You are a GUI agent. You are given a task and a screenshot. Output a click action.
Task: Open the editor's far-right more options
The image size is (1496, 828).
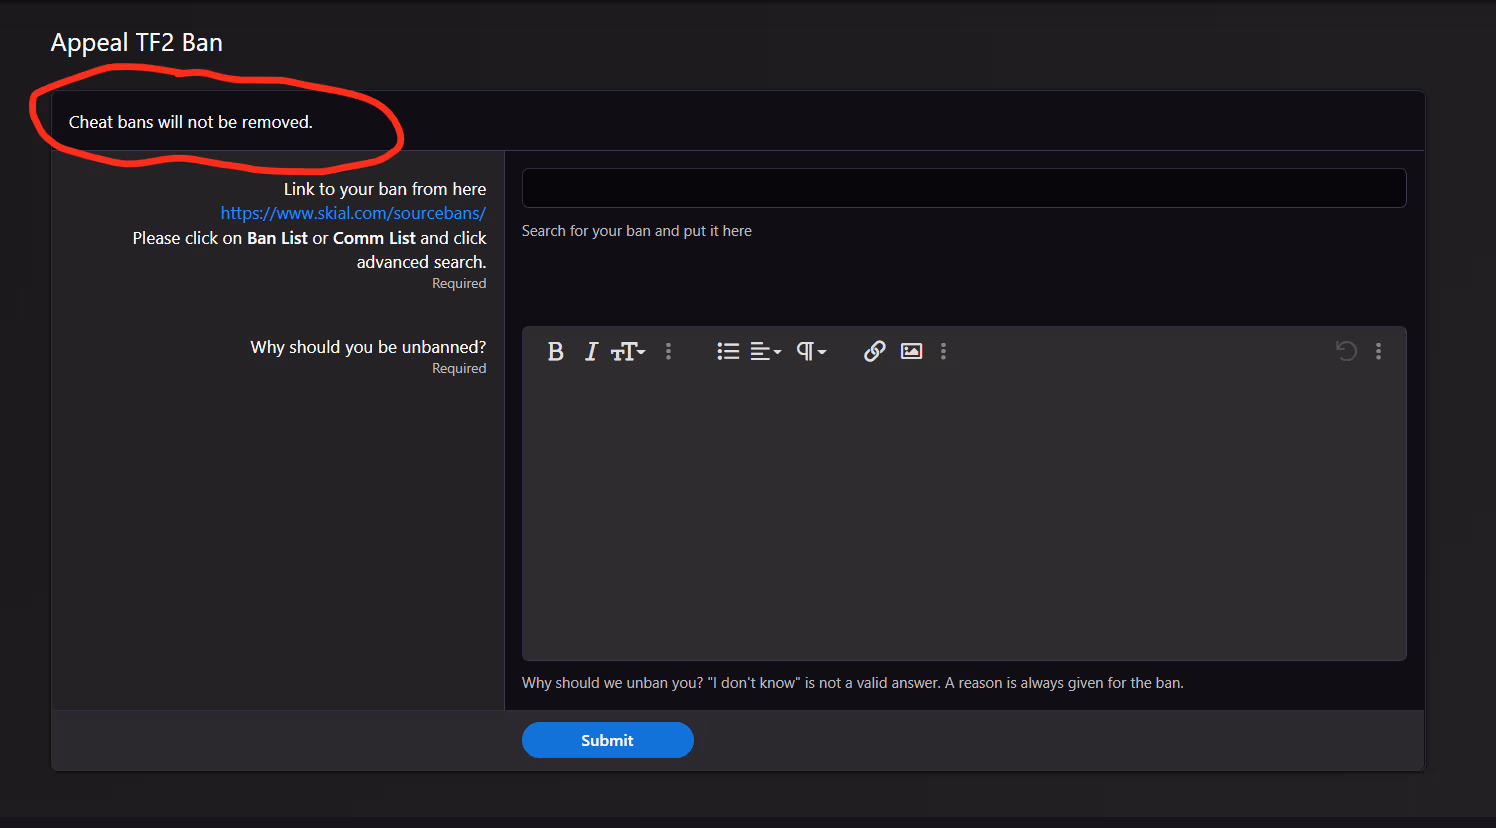(1378, 351)
